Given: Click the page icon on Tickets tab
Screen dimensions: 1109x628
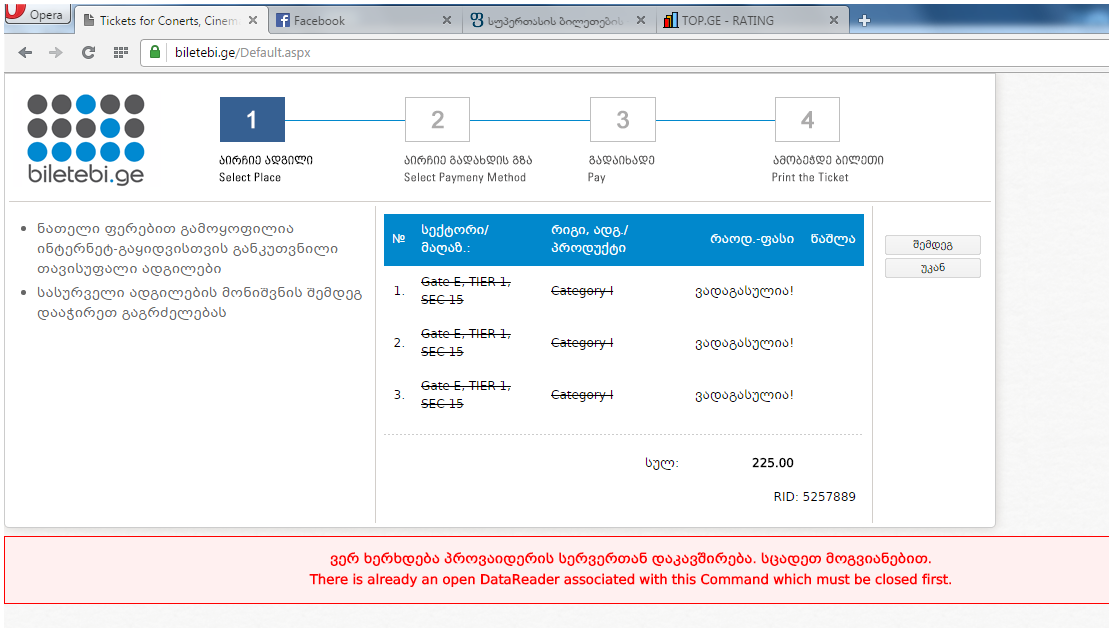Looking at the screenshot, I should point(89,21).
